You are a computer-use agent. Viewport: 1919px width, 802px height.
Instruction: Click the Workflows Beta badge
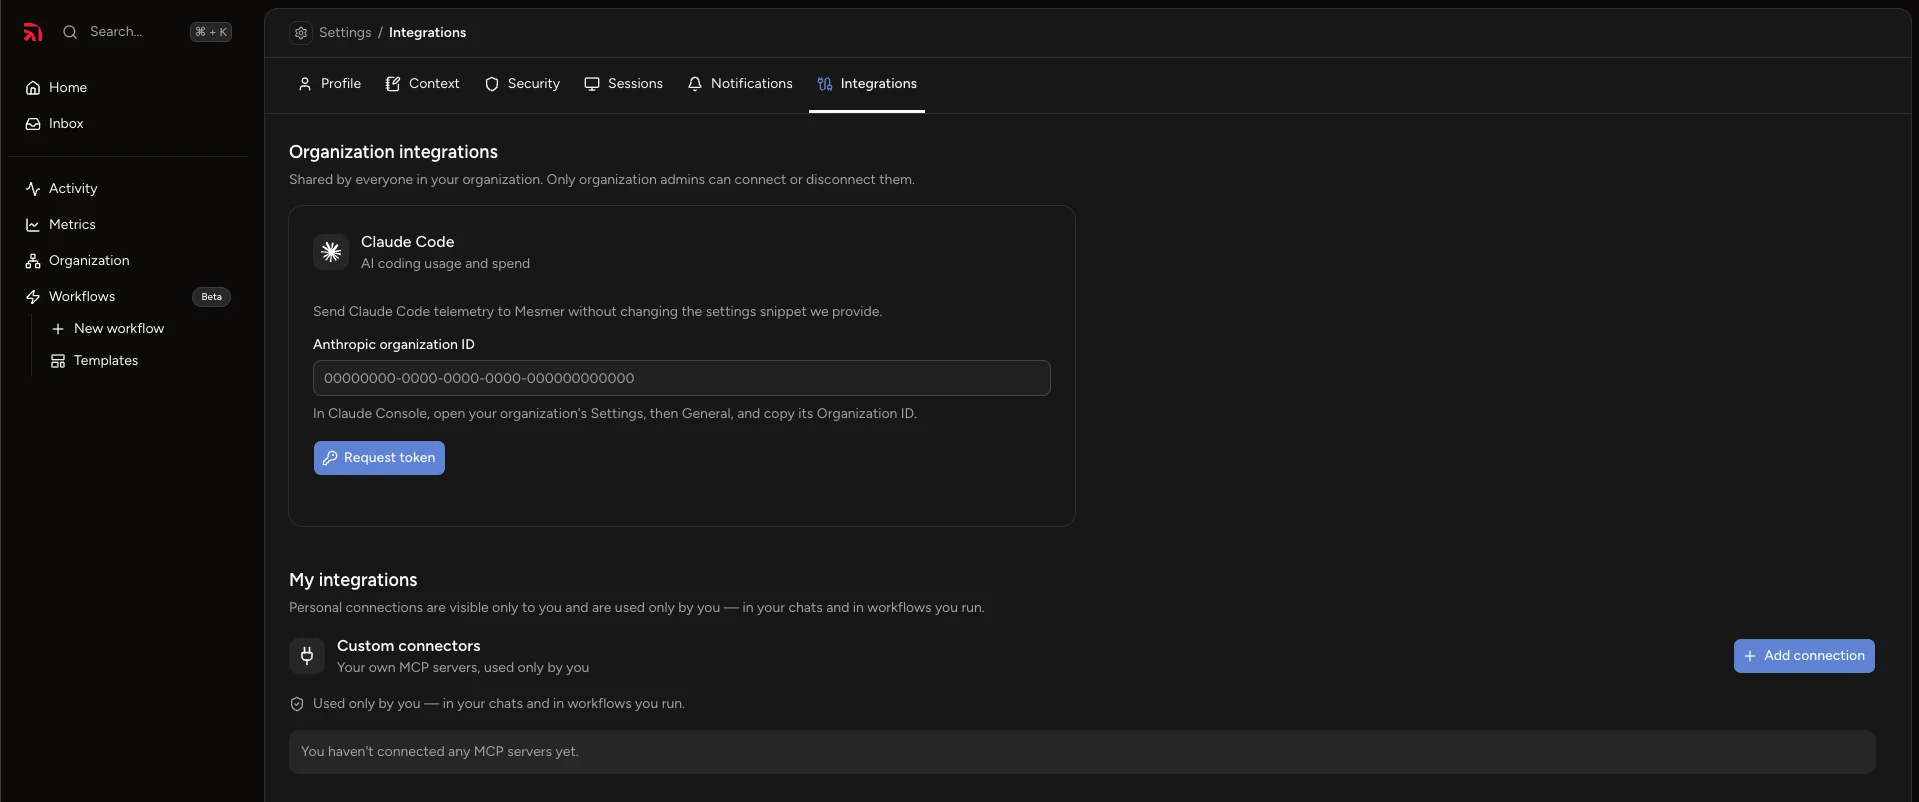[211, 297]
